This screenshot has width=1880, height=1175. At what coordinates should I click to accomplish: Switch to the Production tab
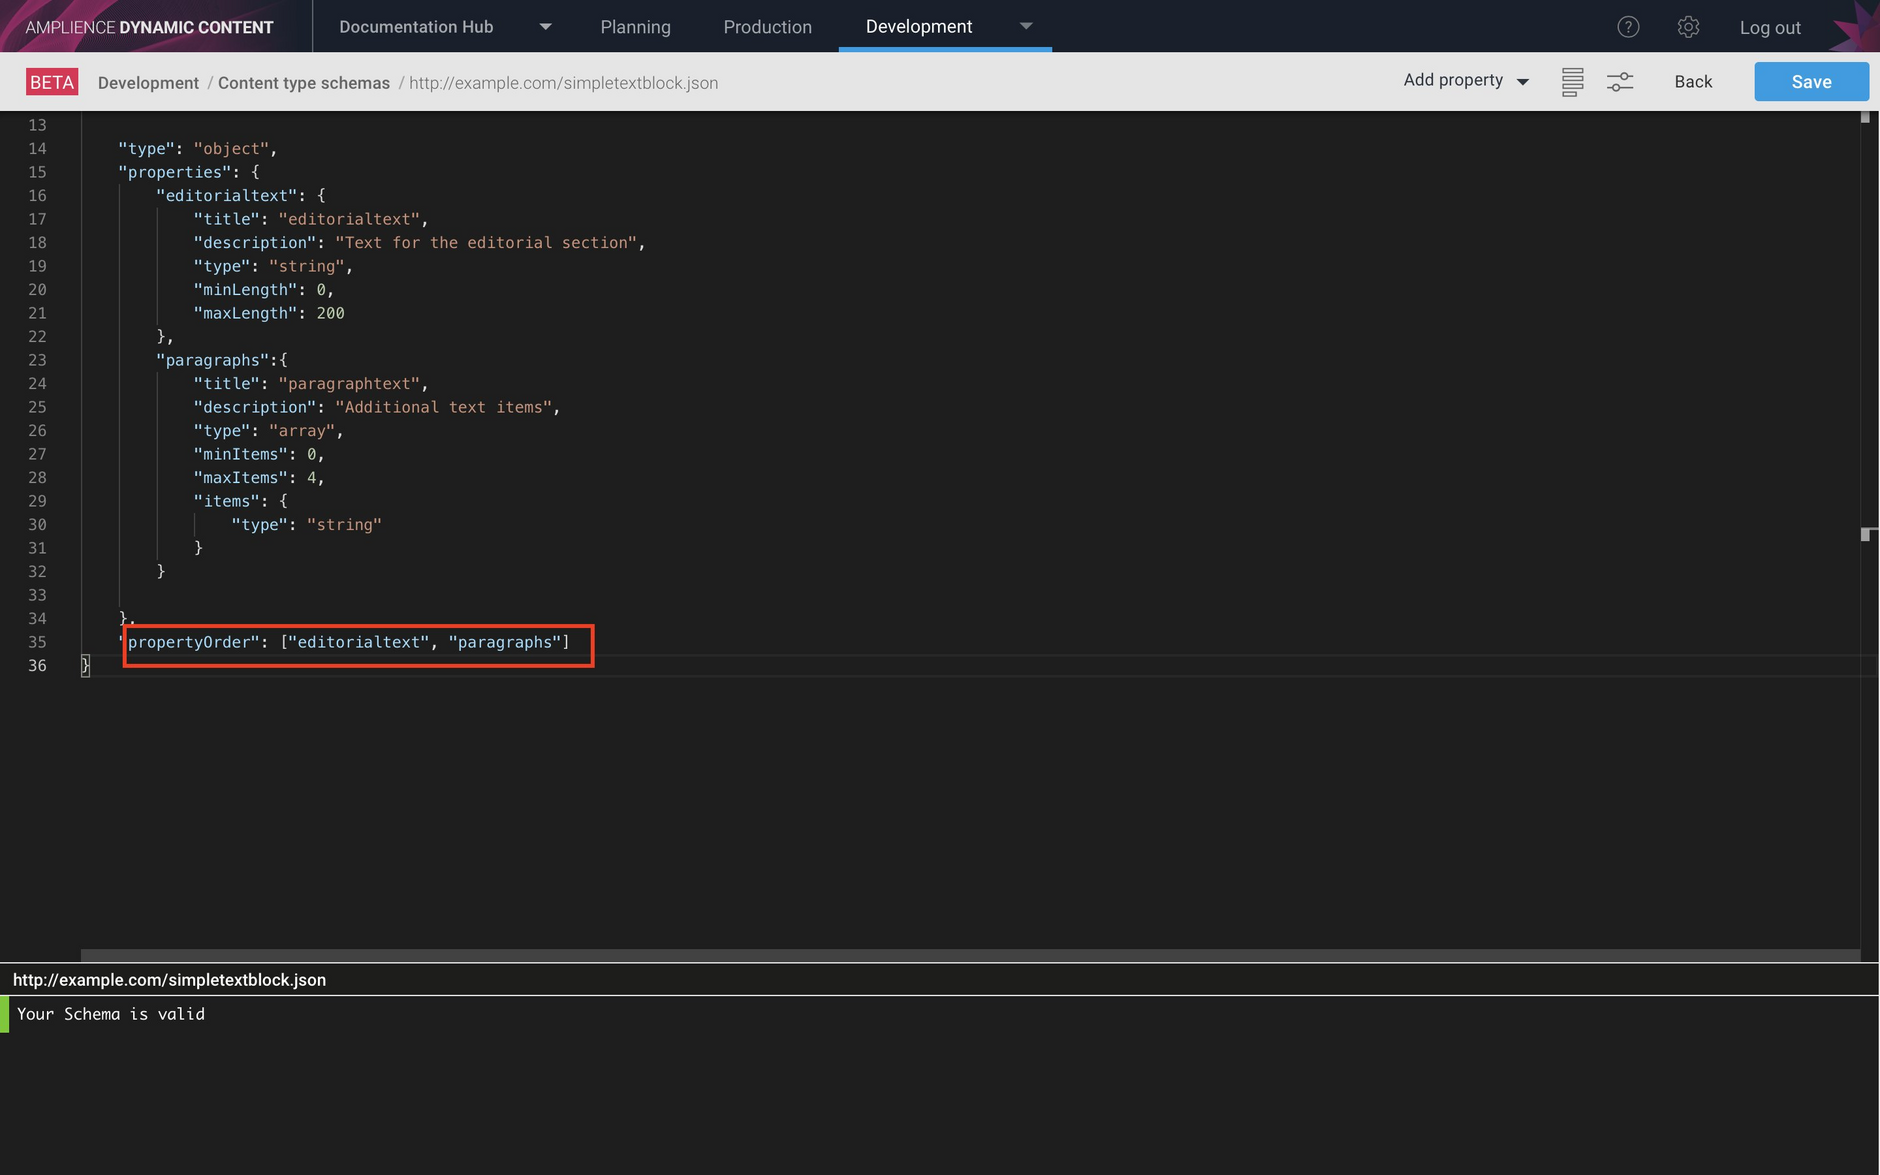[767, 27]
